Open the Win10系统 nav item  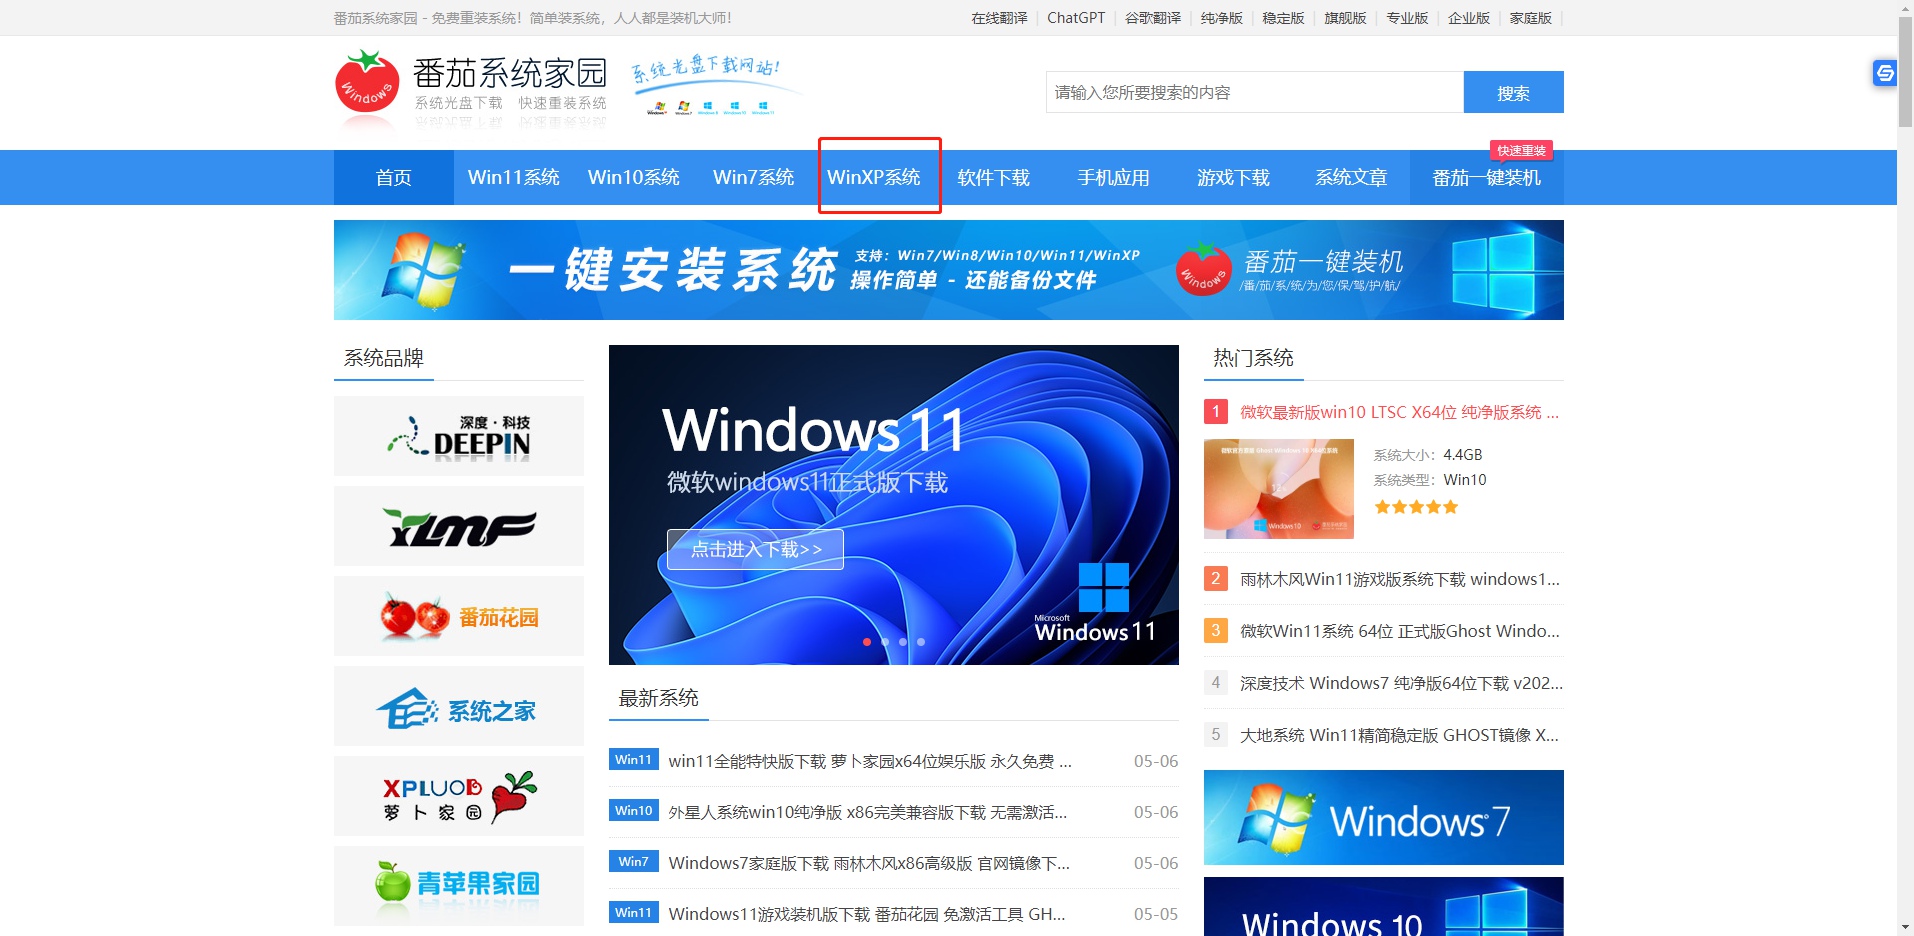[x=634, y=178]
